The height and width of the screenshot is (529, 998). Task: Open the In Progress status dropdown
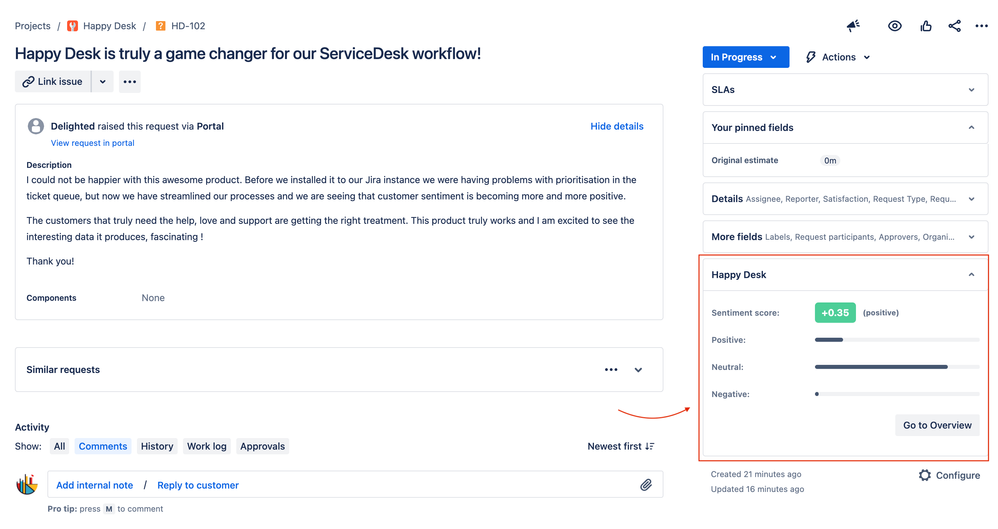click(x=745, y=57)
